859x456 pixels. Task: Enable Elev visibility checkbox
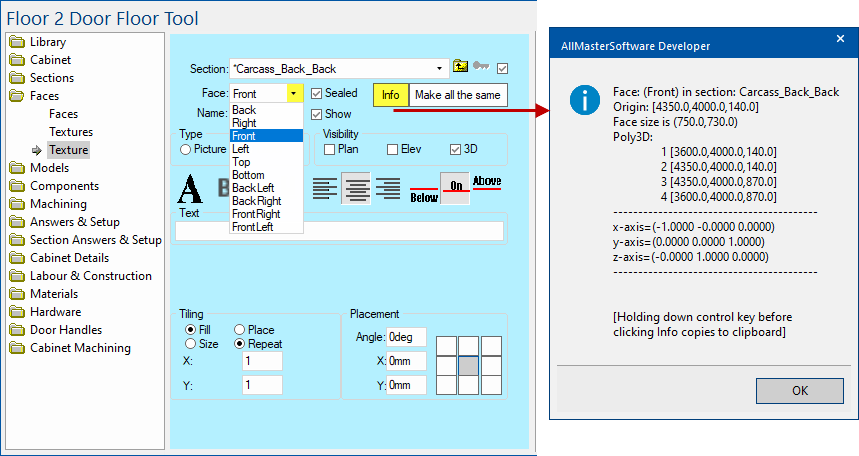392,150
